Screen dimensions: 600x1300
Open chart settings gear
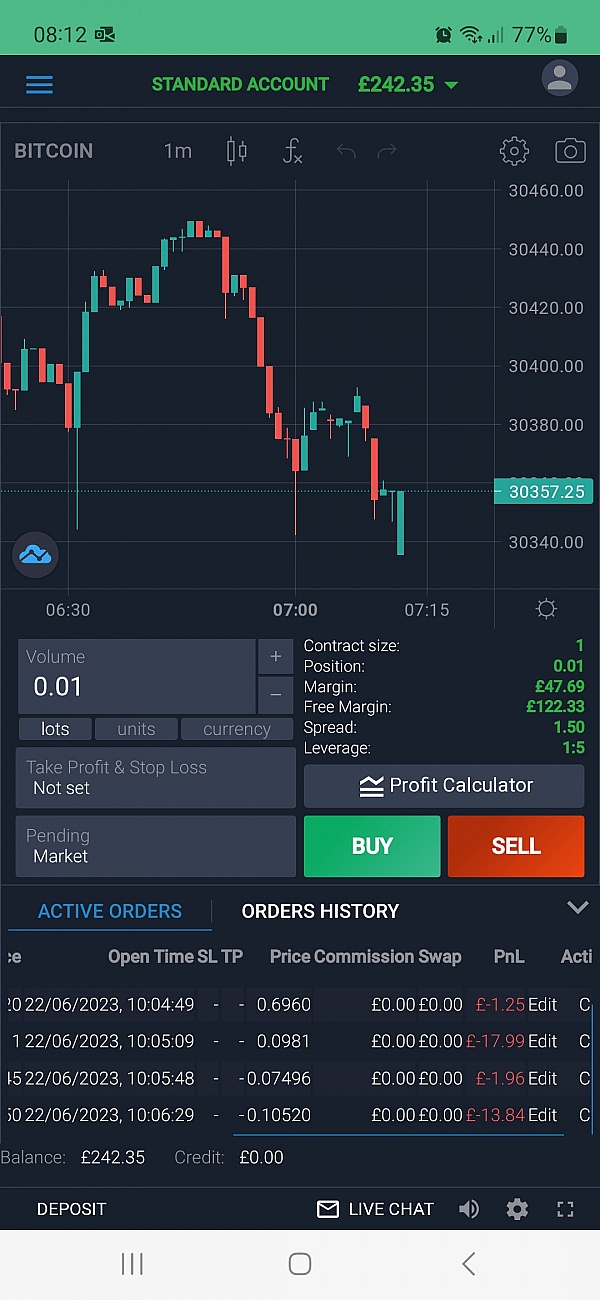514,151
